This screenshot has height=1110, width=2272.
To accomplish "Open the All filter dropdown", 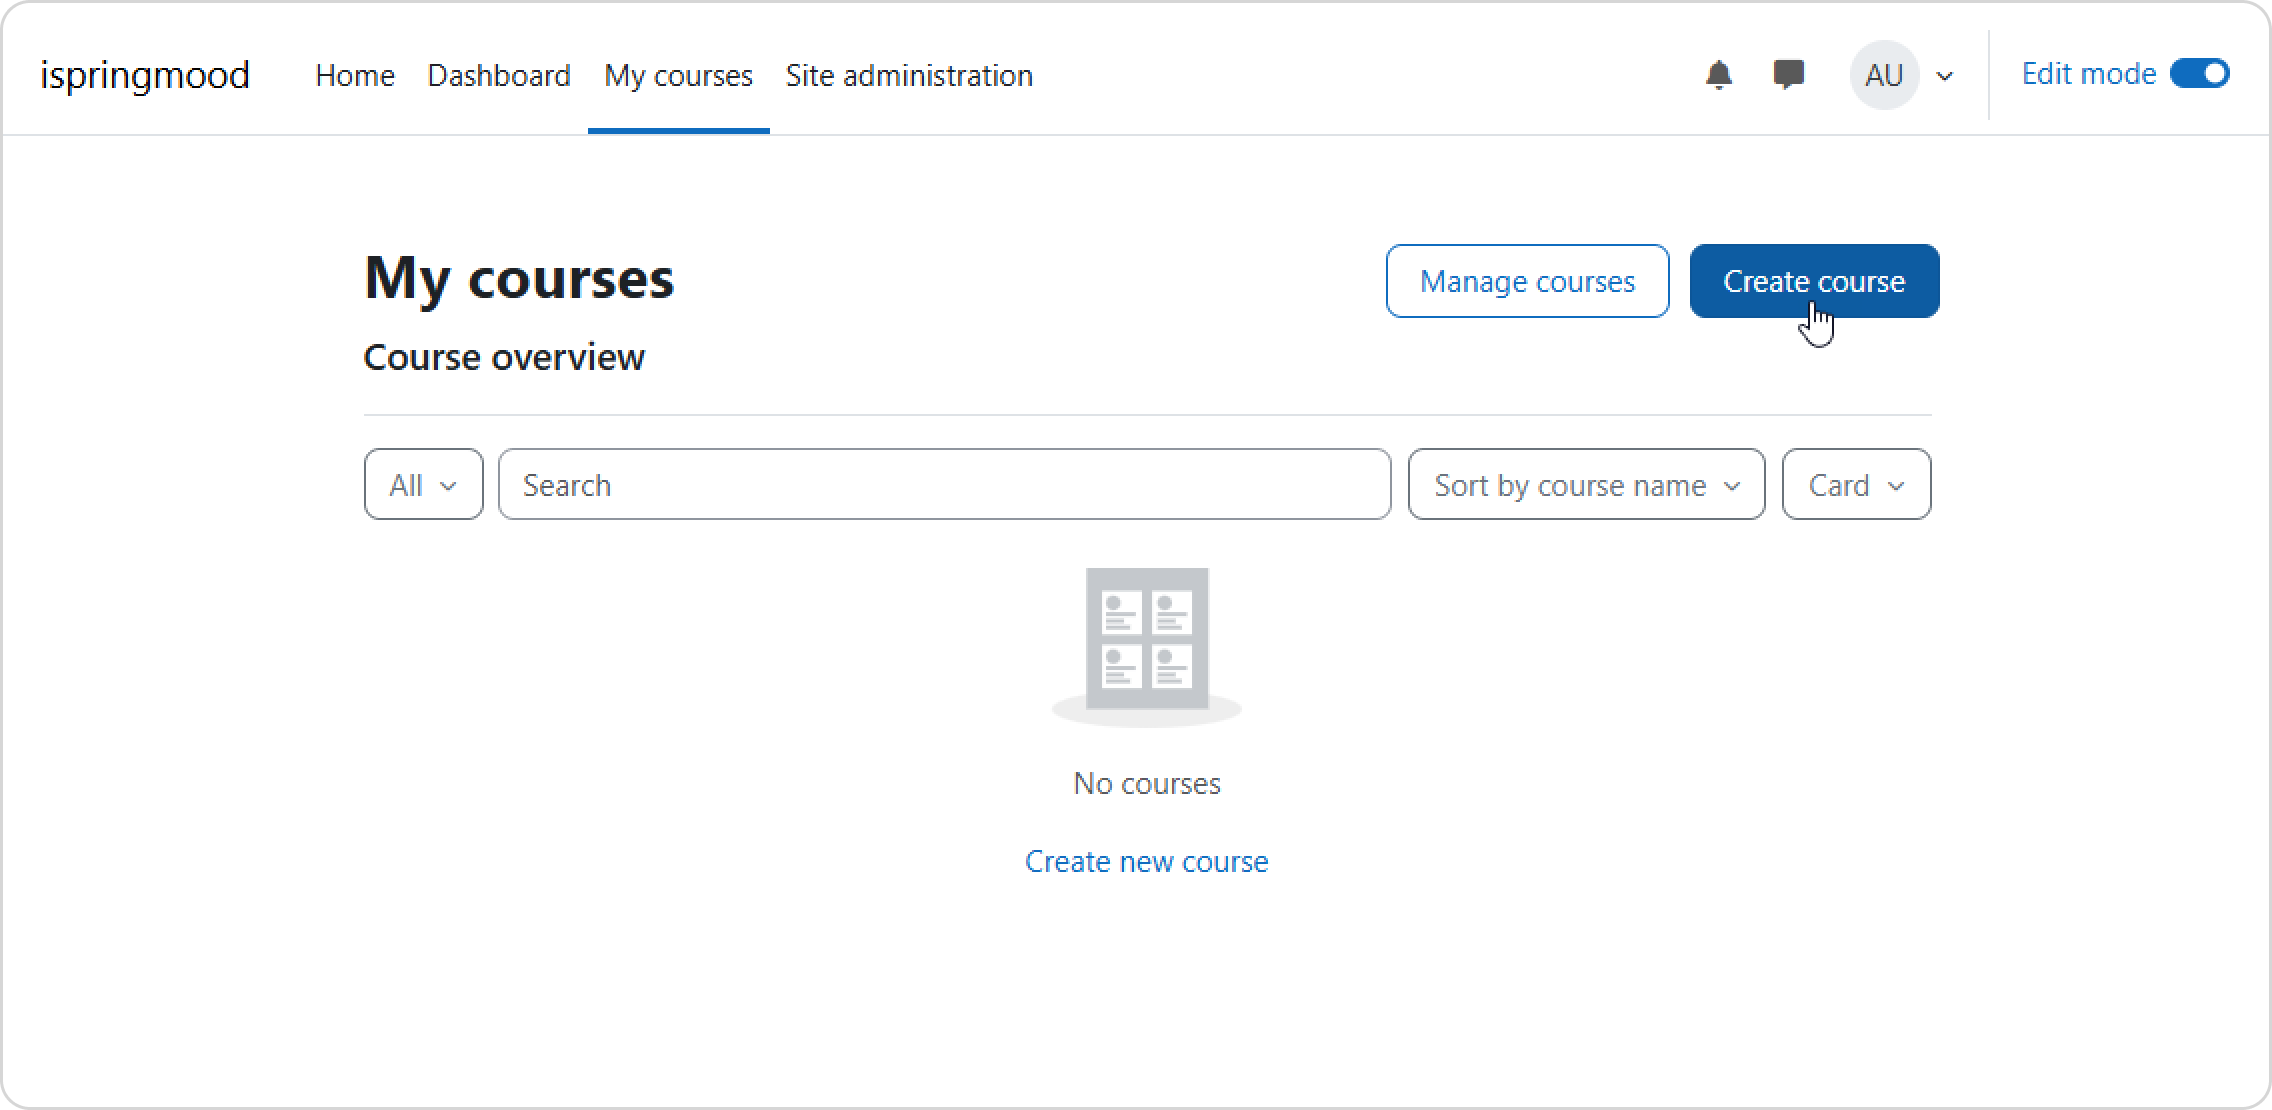I will click(x=423, y=485).
